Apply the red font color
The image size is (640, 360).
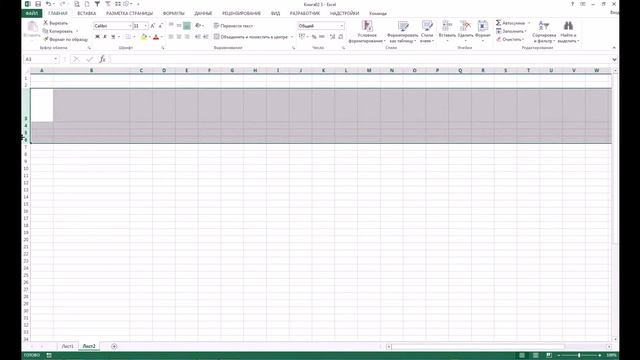(156, 37)
